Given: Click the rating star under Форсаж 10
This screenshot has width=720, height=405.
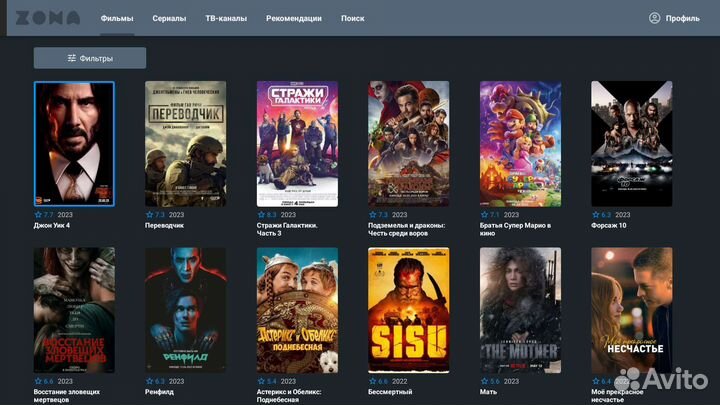Looking at the screenshot, I should click(596, 214).
